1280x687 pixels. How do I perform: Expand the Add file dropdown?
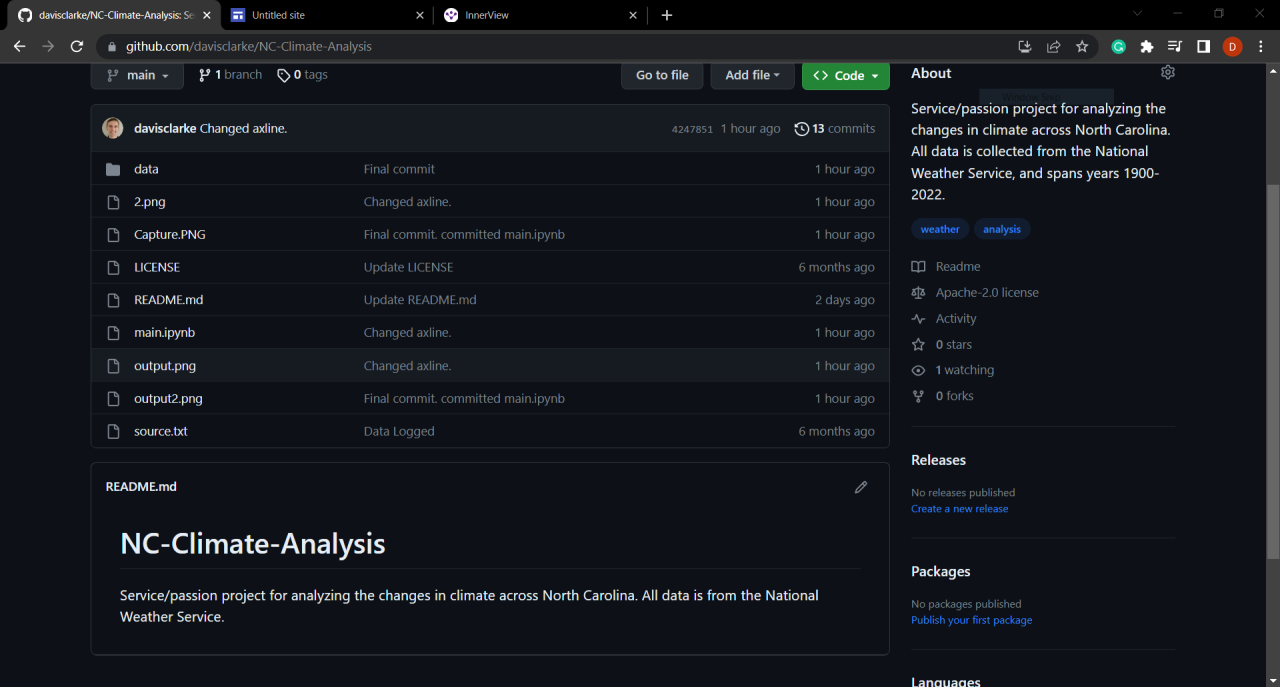[752, 75]
